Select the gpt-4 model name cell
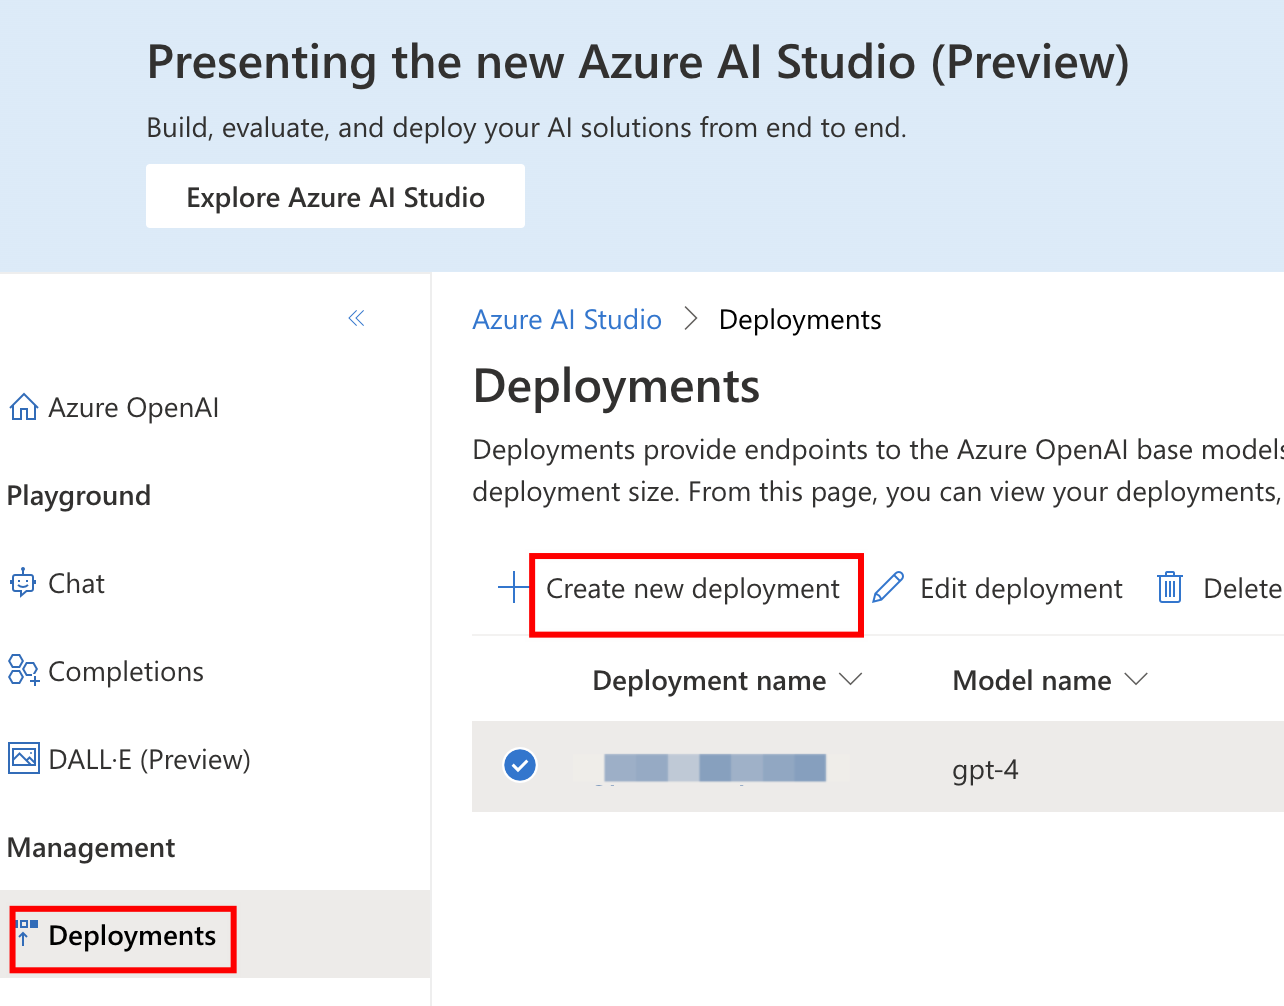This screenshot has width=1284, height=1006. (985, 770)
